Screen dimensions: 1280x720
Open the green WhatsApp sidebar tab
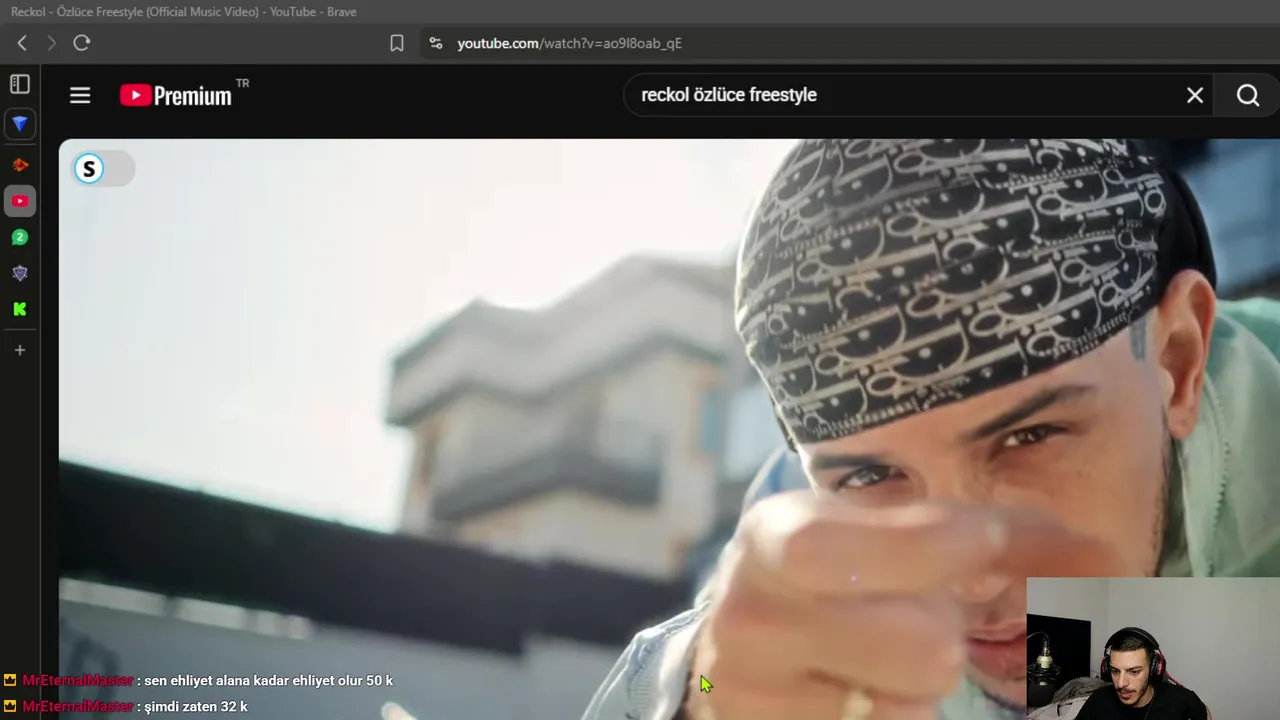(20, 237)
